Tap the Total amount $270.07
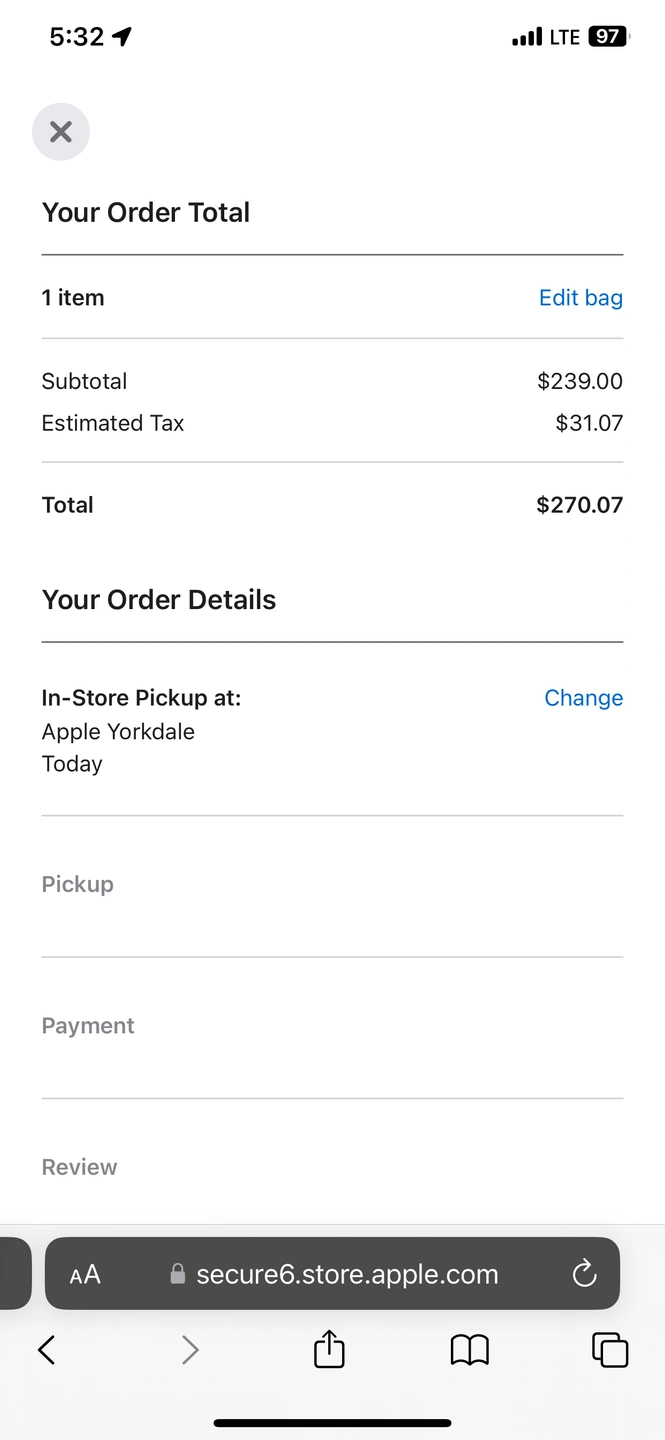665x1440 pixels. click(x=579, y=505)
